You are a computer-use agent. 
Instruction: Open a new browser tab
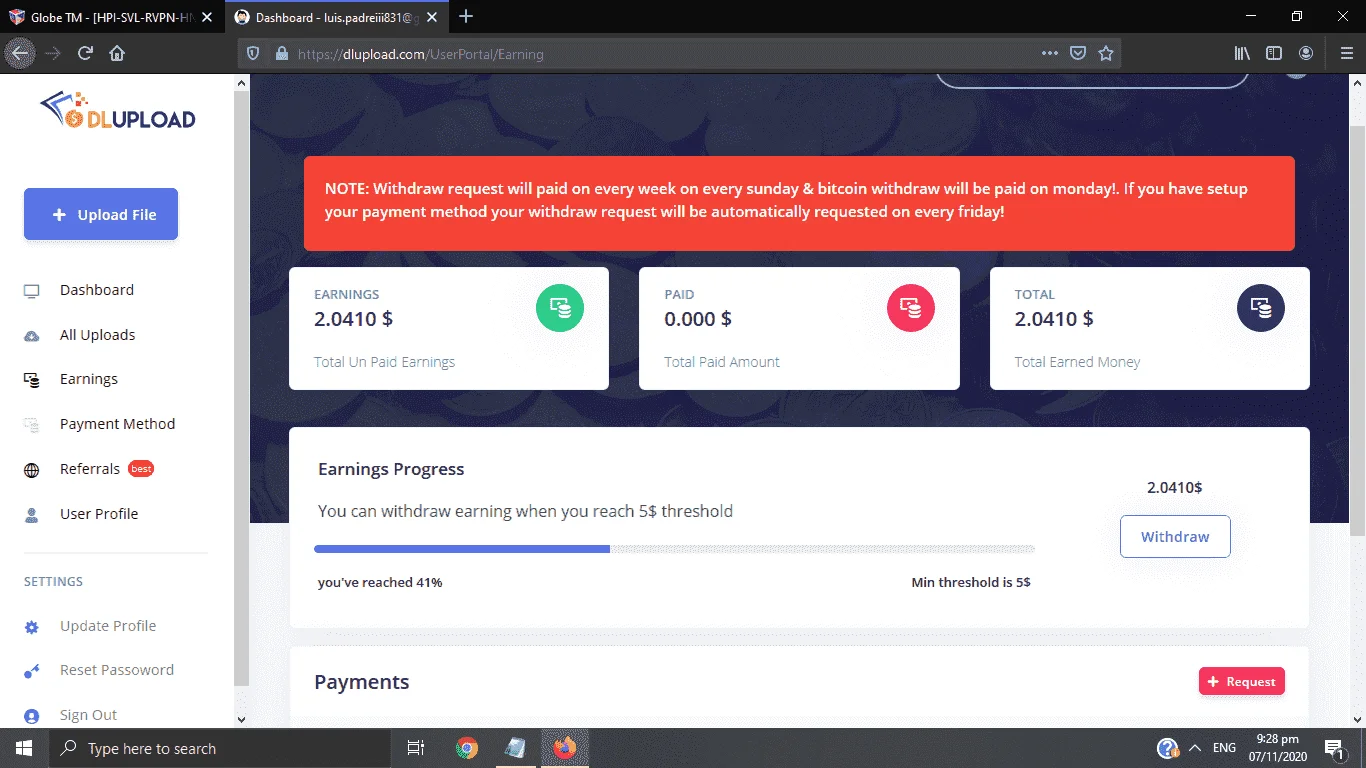point(466,17)
